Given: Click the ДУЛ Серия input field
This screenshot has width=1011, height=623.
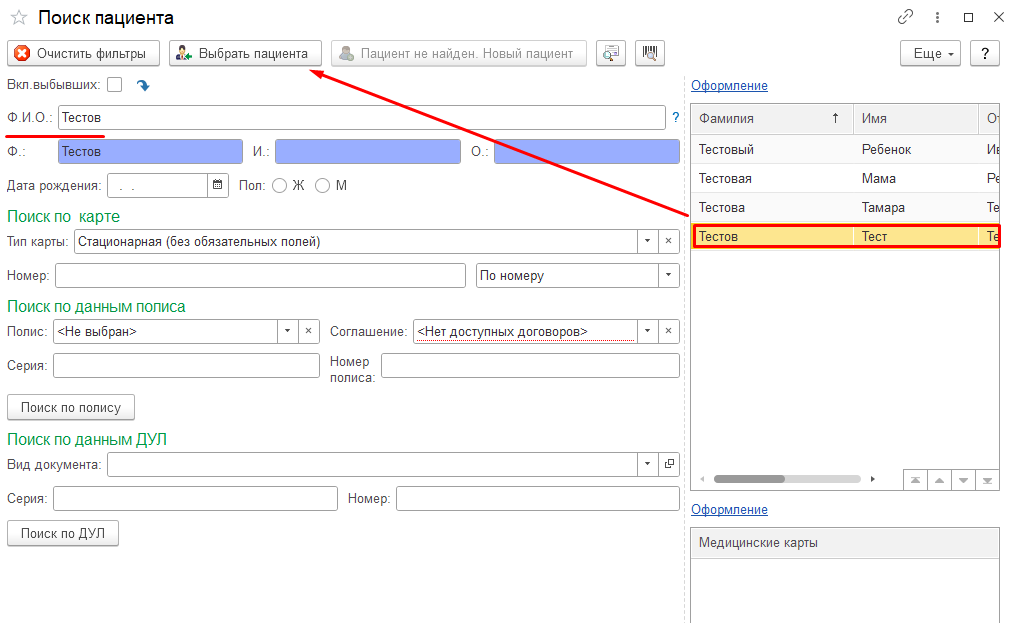Looking at the screenshot, I should click(195, 499).
